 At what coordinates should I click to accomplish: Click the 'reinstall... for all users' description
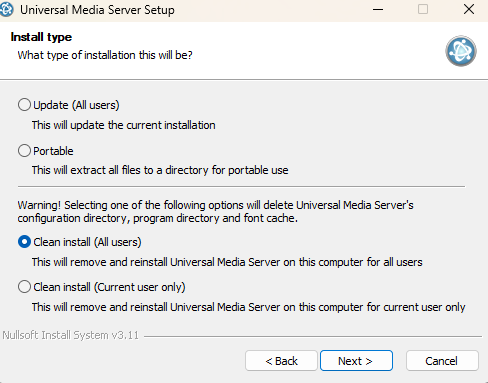coord(227,262)
